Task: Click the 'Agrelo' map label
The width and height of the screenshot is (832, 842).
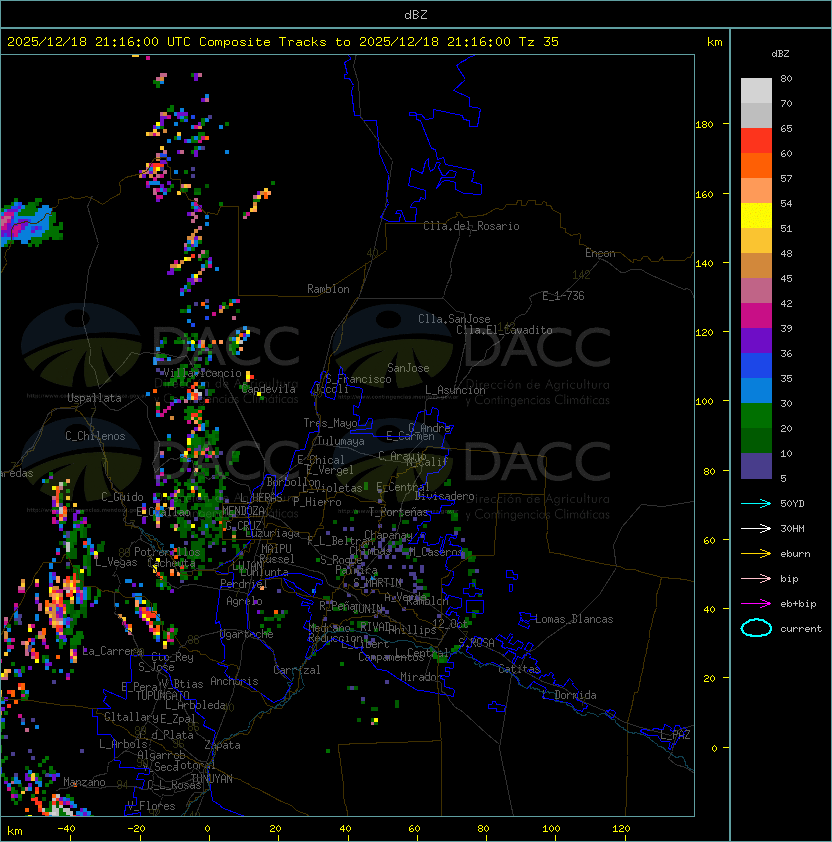Action: tap(244, 601)
